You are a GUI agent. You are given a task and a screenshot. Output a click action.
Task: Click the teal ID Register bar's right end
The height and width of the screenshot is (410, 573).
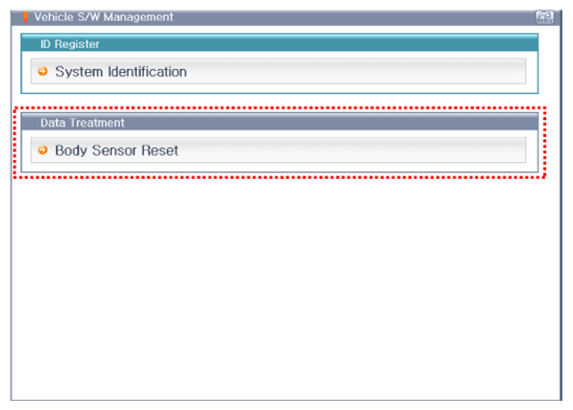512,44
